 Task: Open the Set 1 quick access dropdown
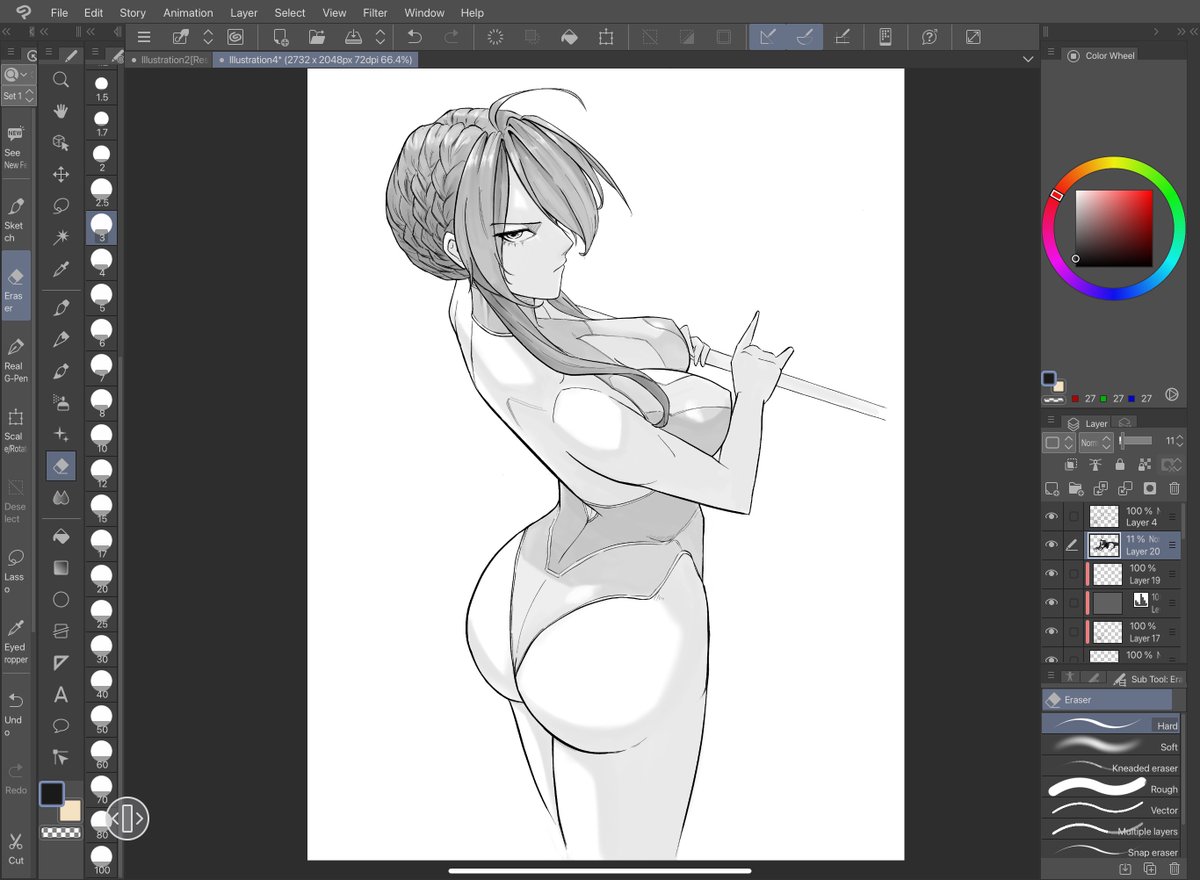[18, 96]
